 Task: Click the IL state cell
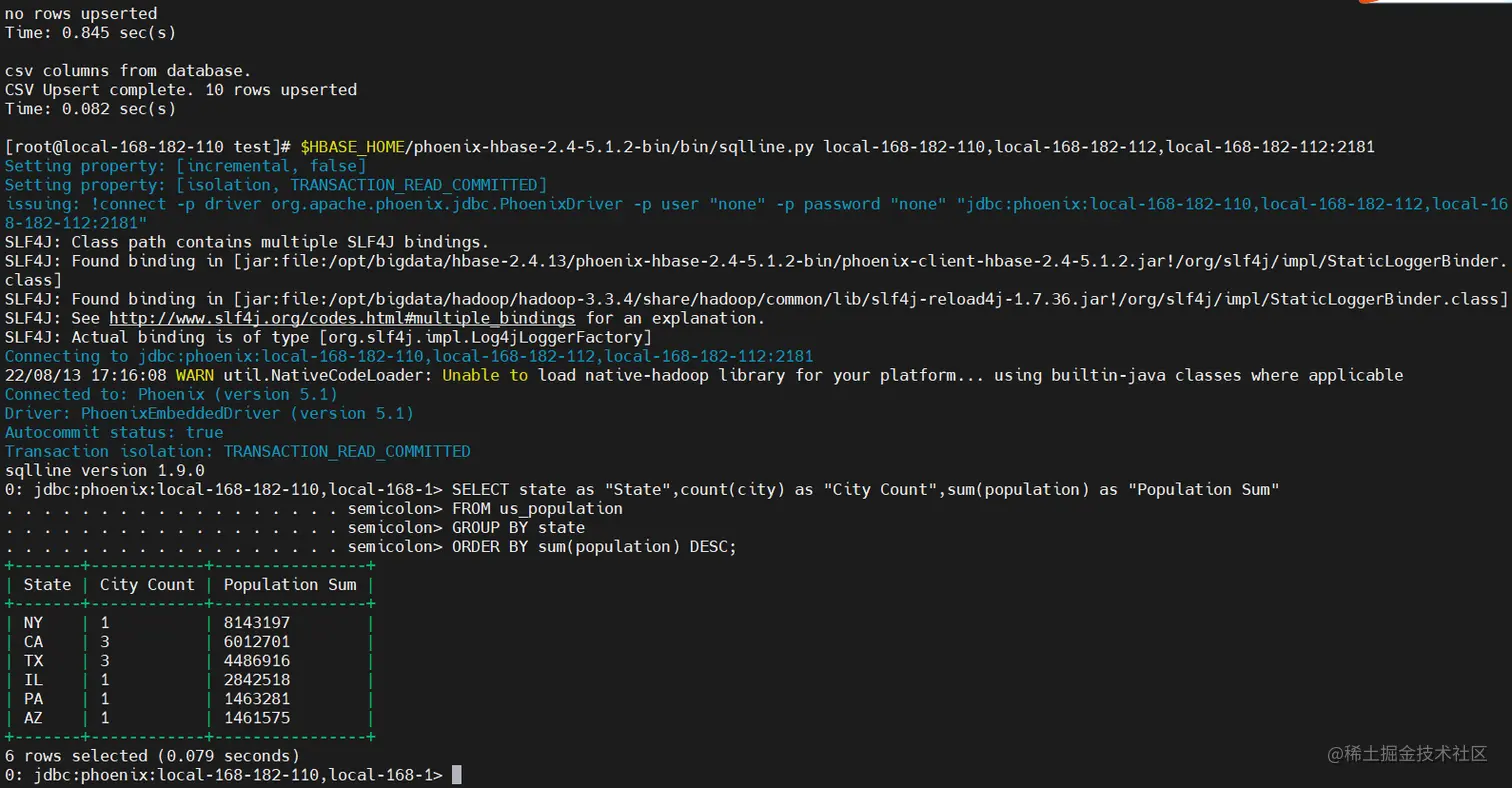(x=33, y=680)
